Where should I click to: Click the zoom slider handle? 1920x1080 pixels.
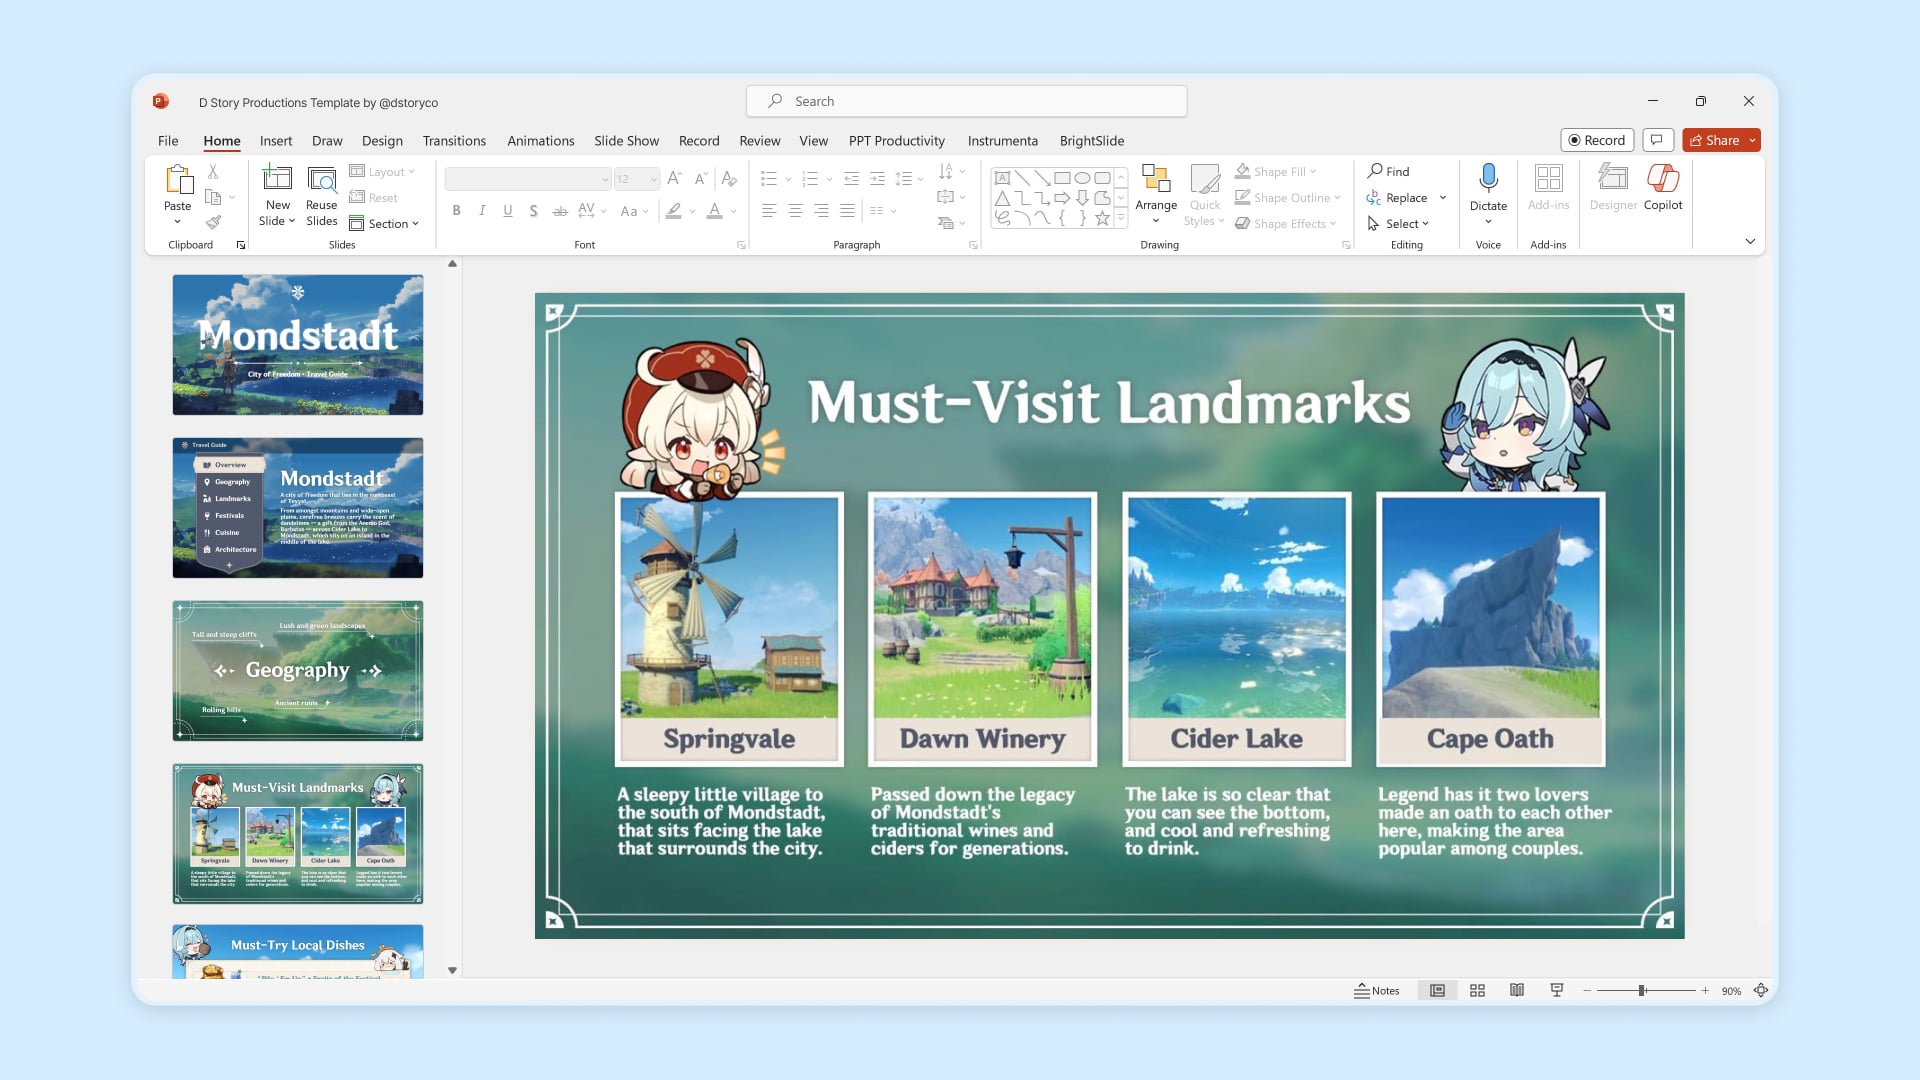tap(1642, 990)
